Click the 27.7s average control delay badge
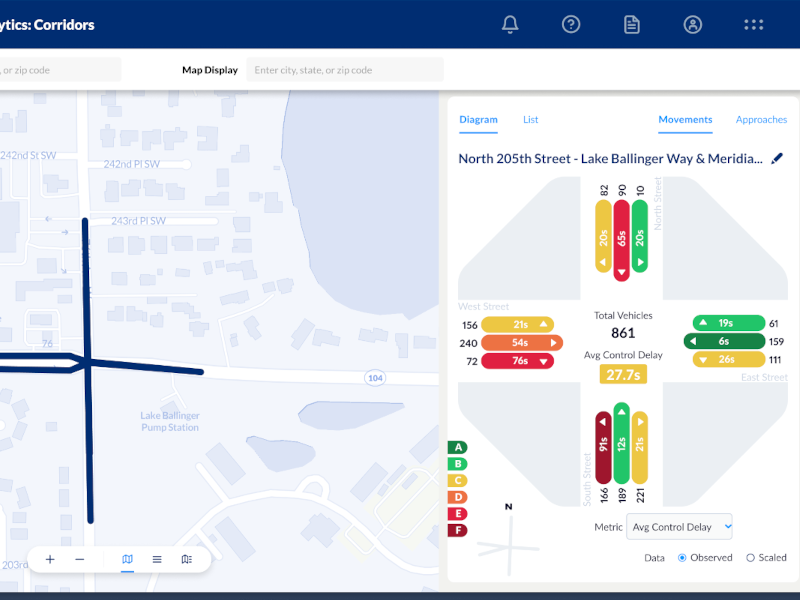Screen dimensions: 800x600 (x=623, y=374)
